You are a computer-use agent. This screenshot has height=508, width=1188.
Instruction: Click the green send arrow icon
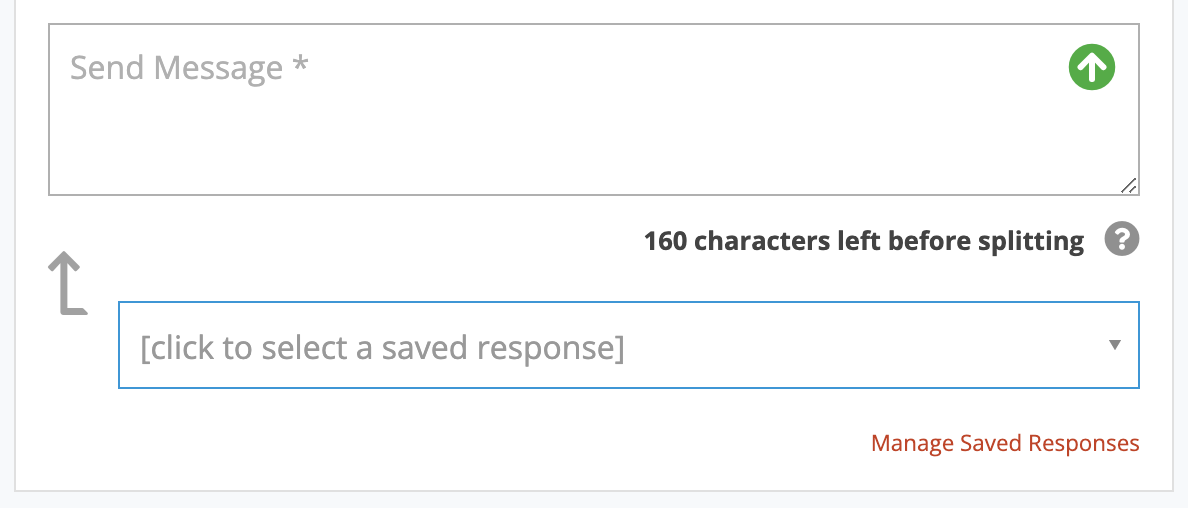click(1092, 67)
